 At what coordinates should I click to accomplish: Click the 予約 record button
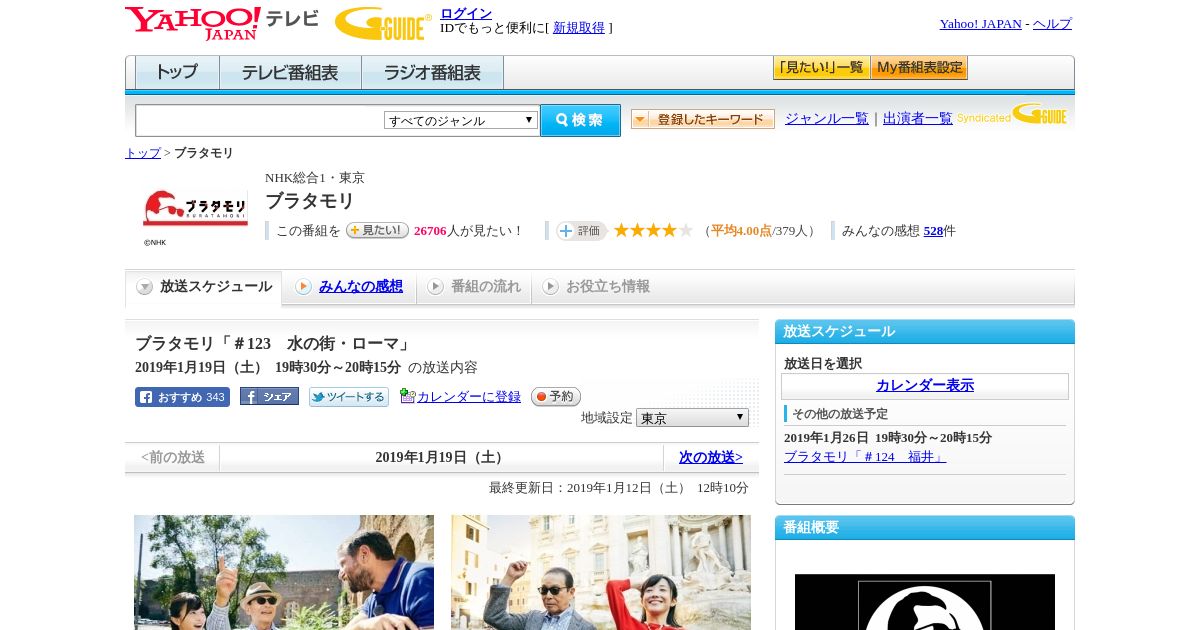[556, 397]
